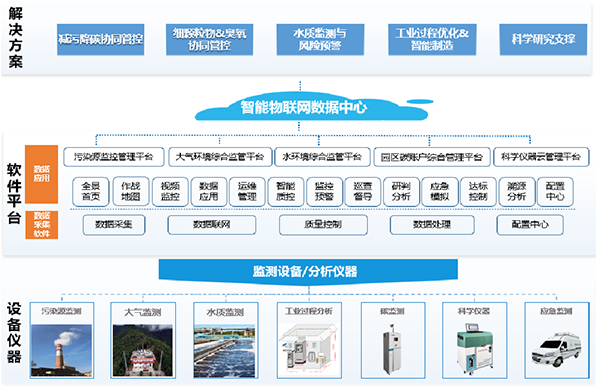600x388 pixels.
Task: Click the 工业过程分析 card title
Action: [309, 311]
